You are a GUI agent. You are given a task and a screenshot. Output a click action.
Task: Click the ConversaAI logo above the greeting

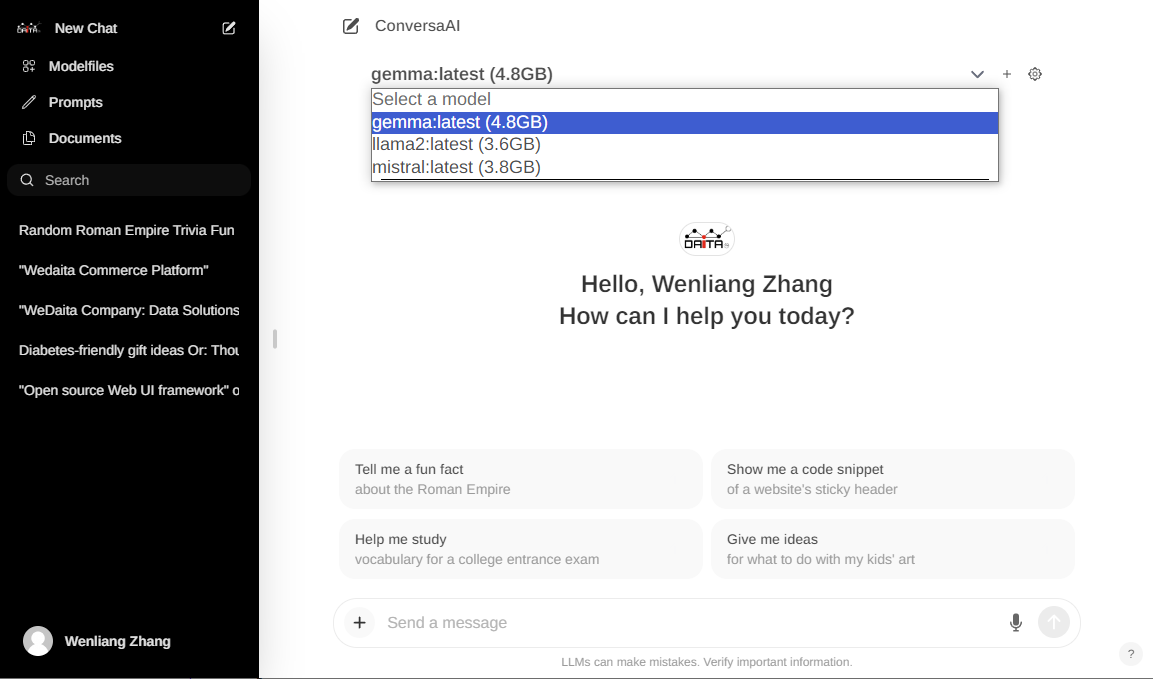pyautogui.click(x=707, y=239)
